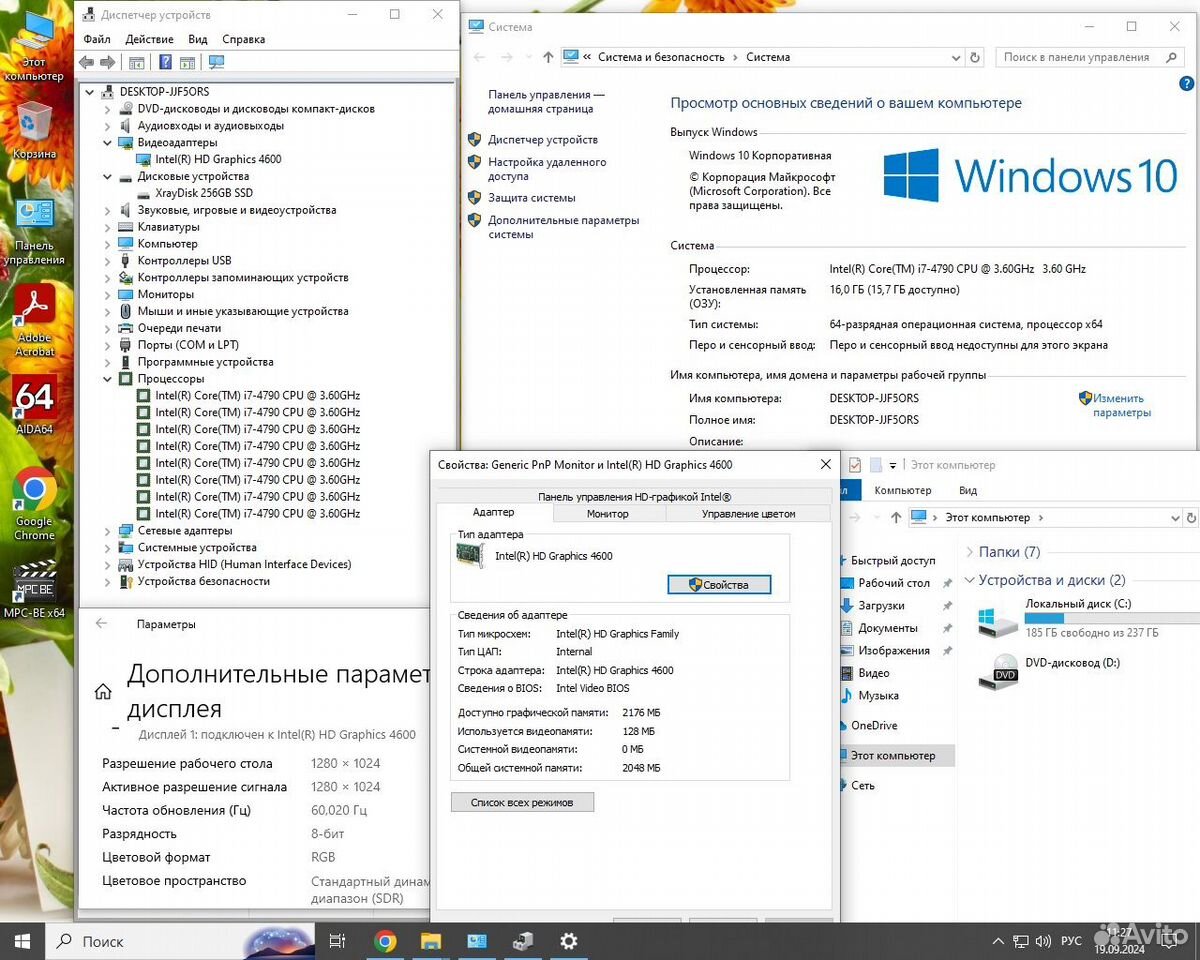
Task: Switch to the Управление цветом tab
Action: tap(748, 513)
